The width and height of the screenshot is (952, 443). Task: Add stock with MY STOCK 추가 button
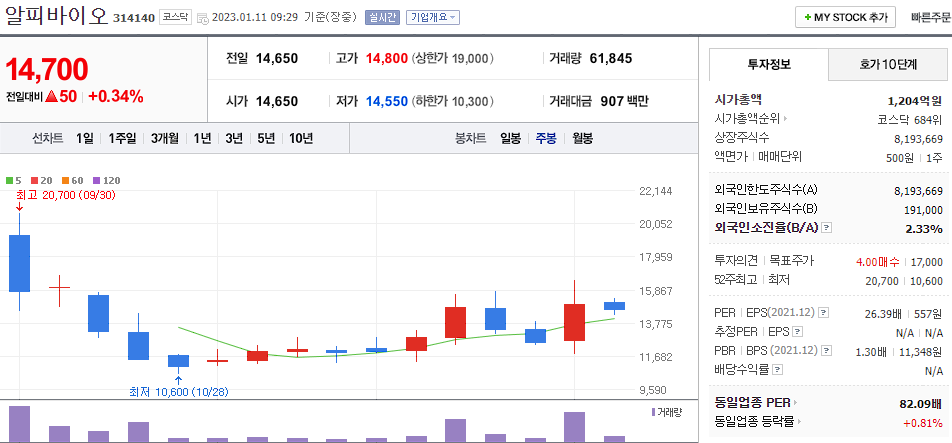[x=845, y=18]
